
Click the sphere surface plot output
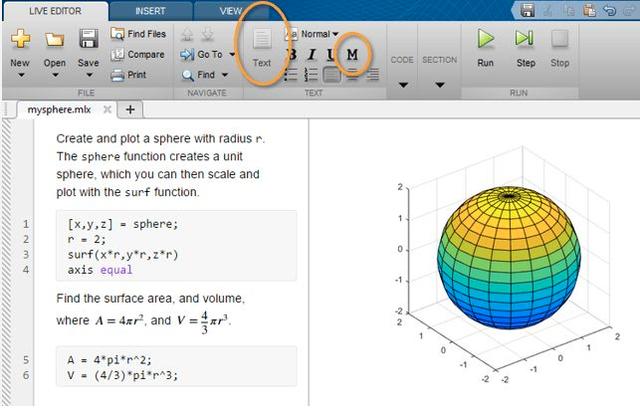[x=508, y=258]
